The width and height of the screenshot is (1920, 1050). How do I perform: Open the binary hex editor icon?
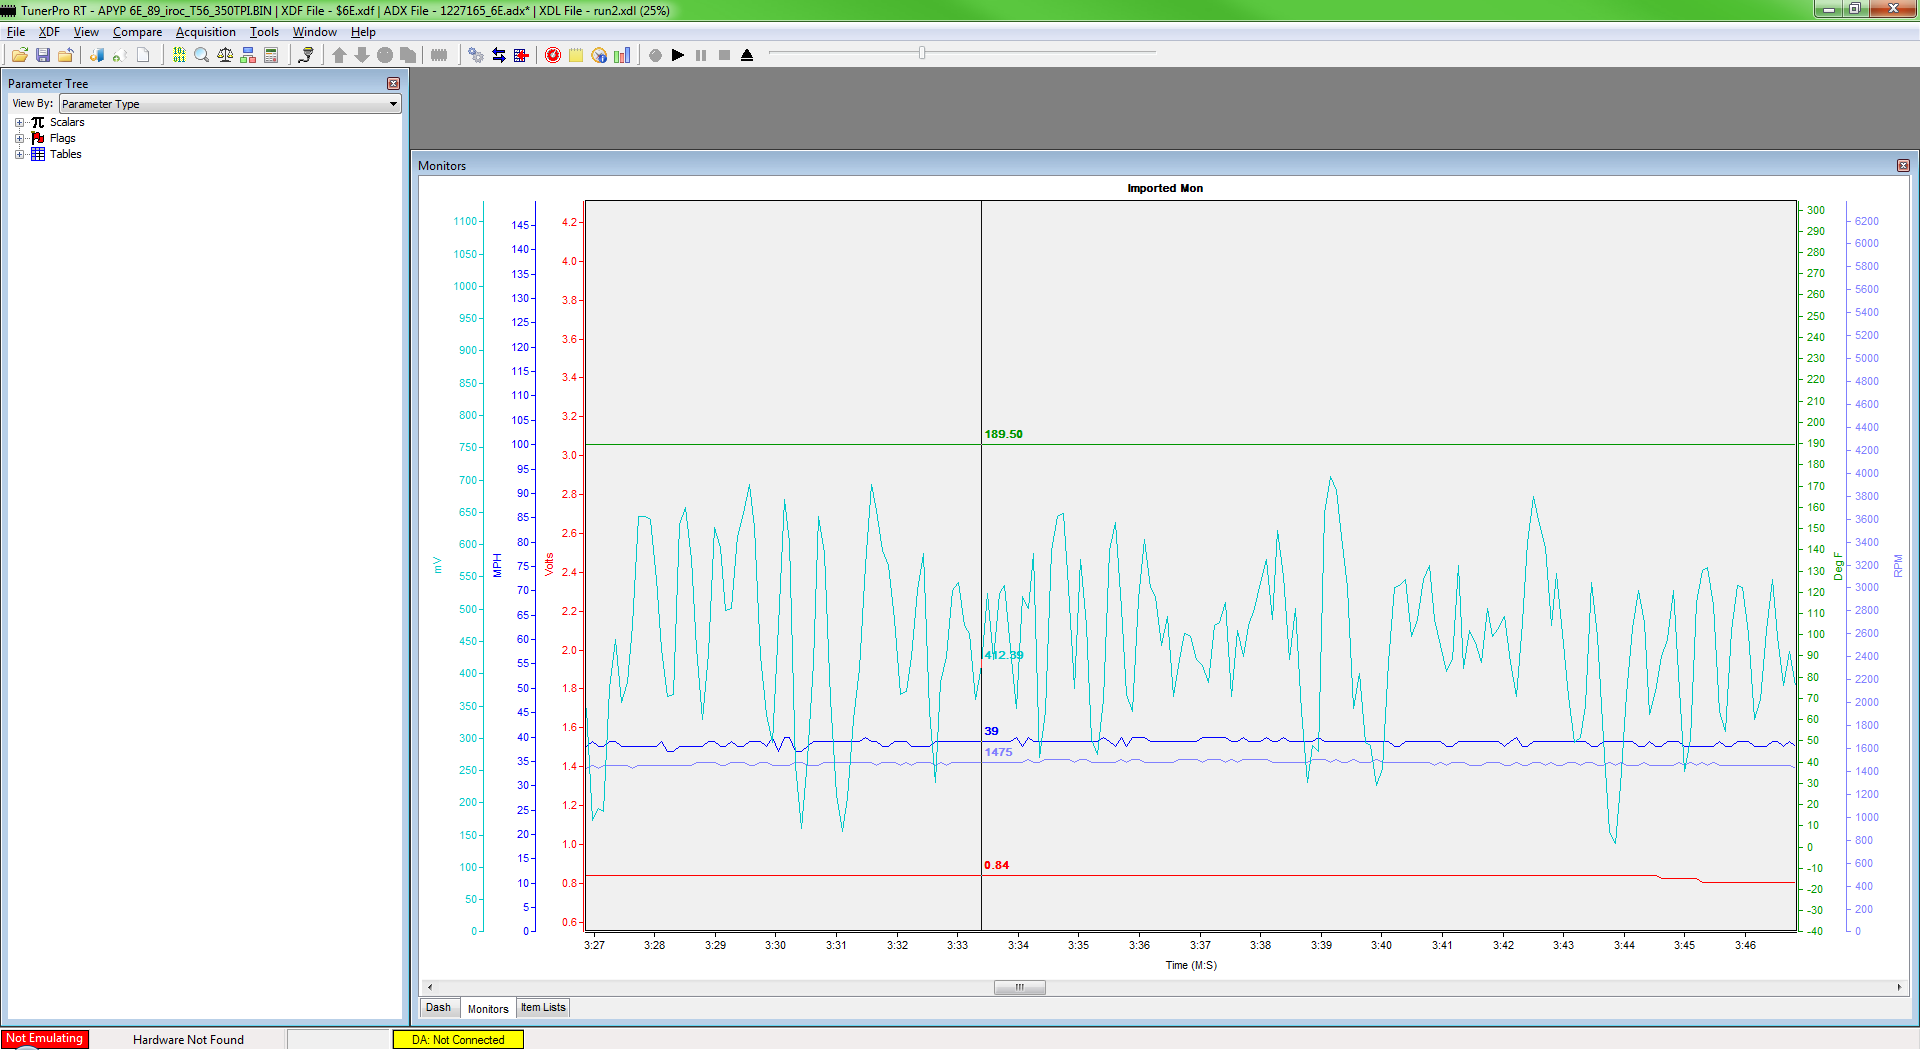pyautogui.click(x=179, y=55)
